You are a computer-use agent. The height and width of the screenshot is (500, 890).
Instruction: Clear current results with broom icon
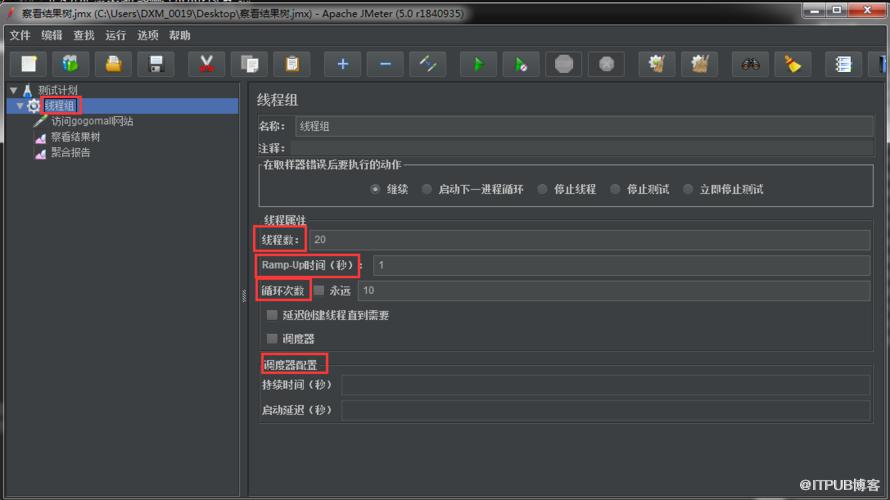(657, 64)
